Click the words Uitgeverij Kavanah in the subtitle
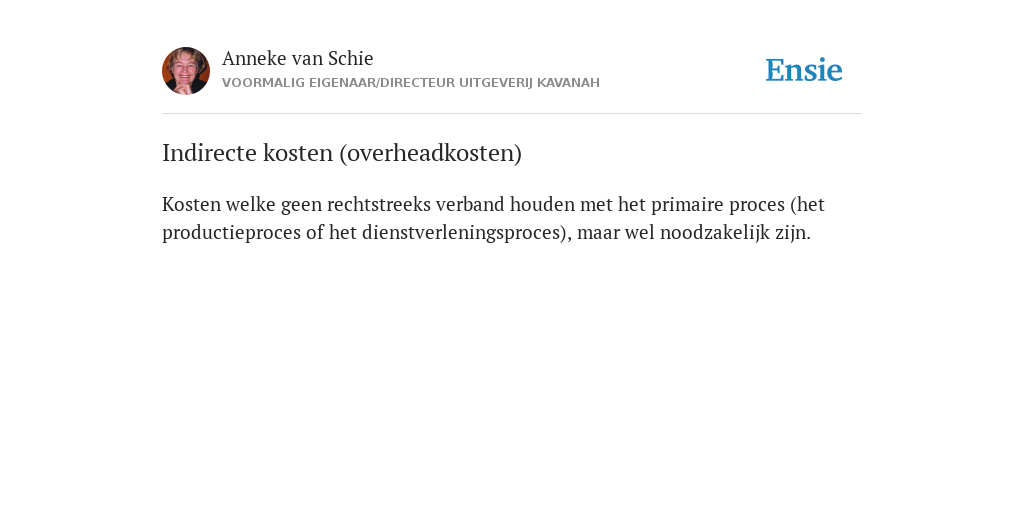Viewport: 1024px width, 512px height. [529, 83]
